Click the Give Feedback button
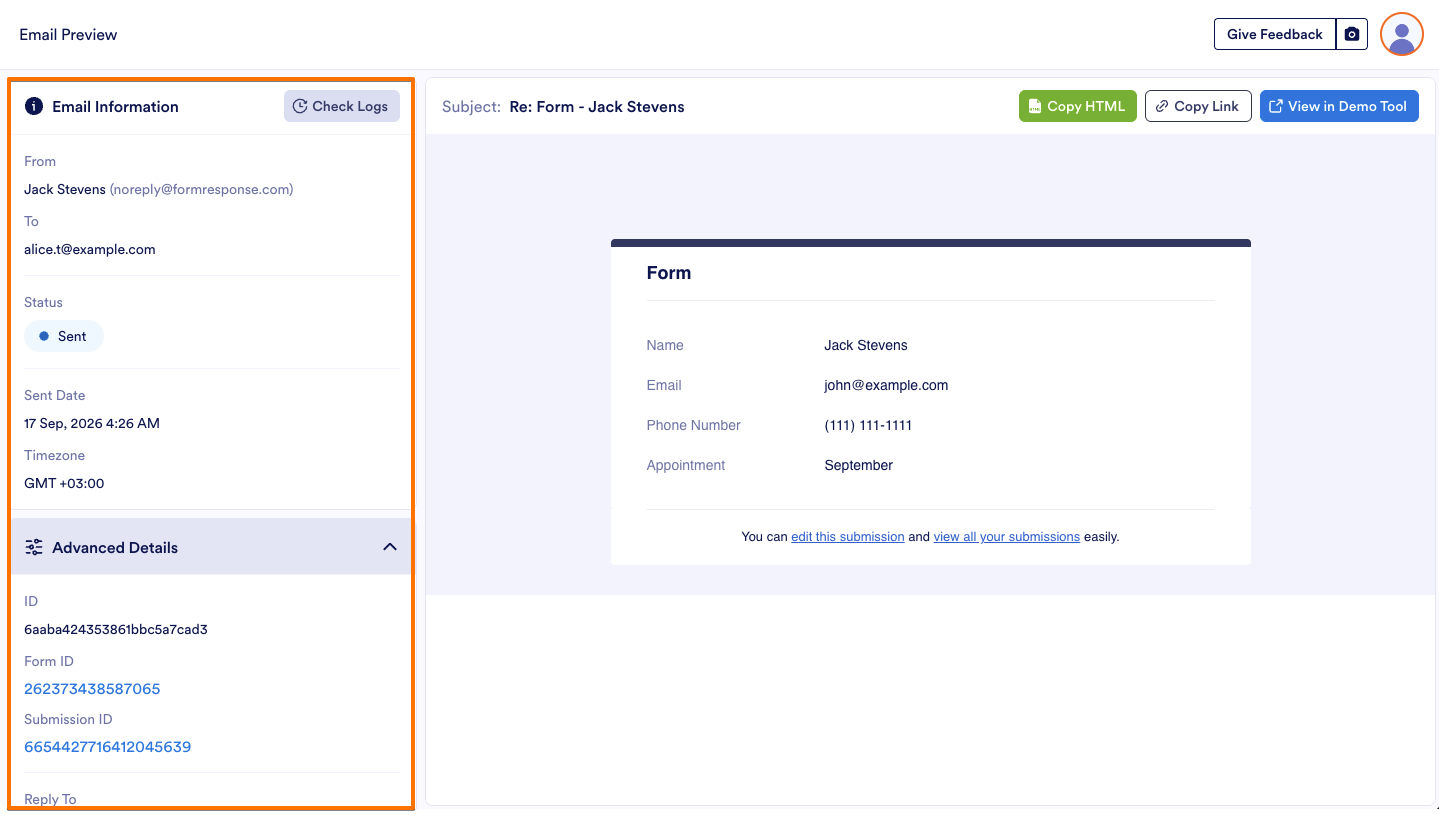 (1274, 34)
